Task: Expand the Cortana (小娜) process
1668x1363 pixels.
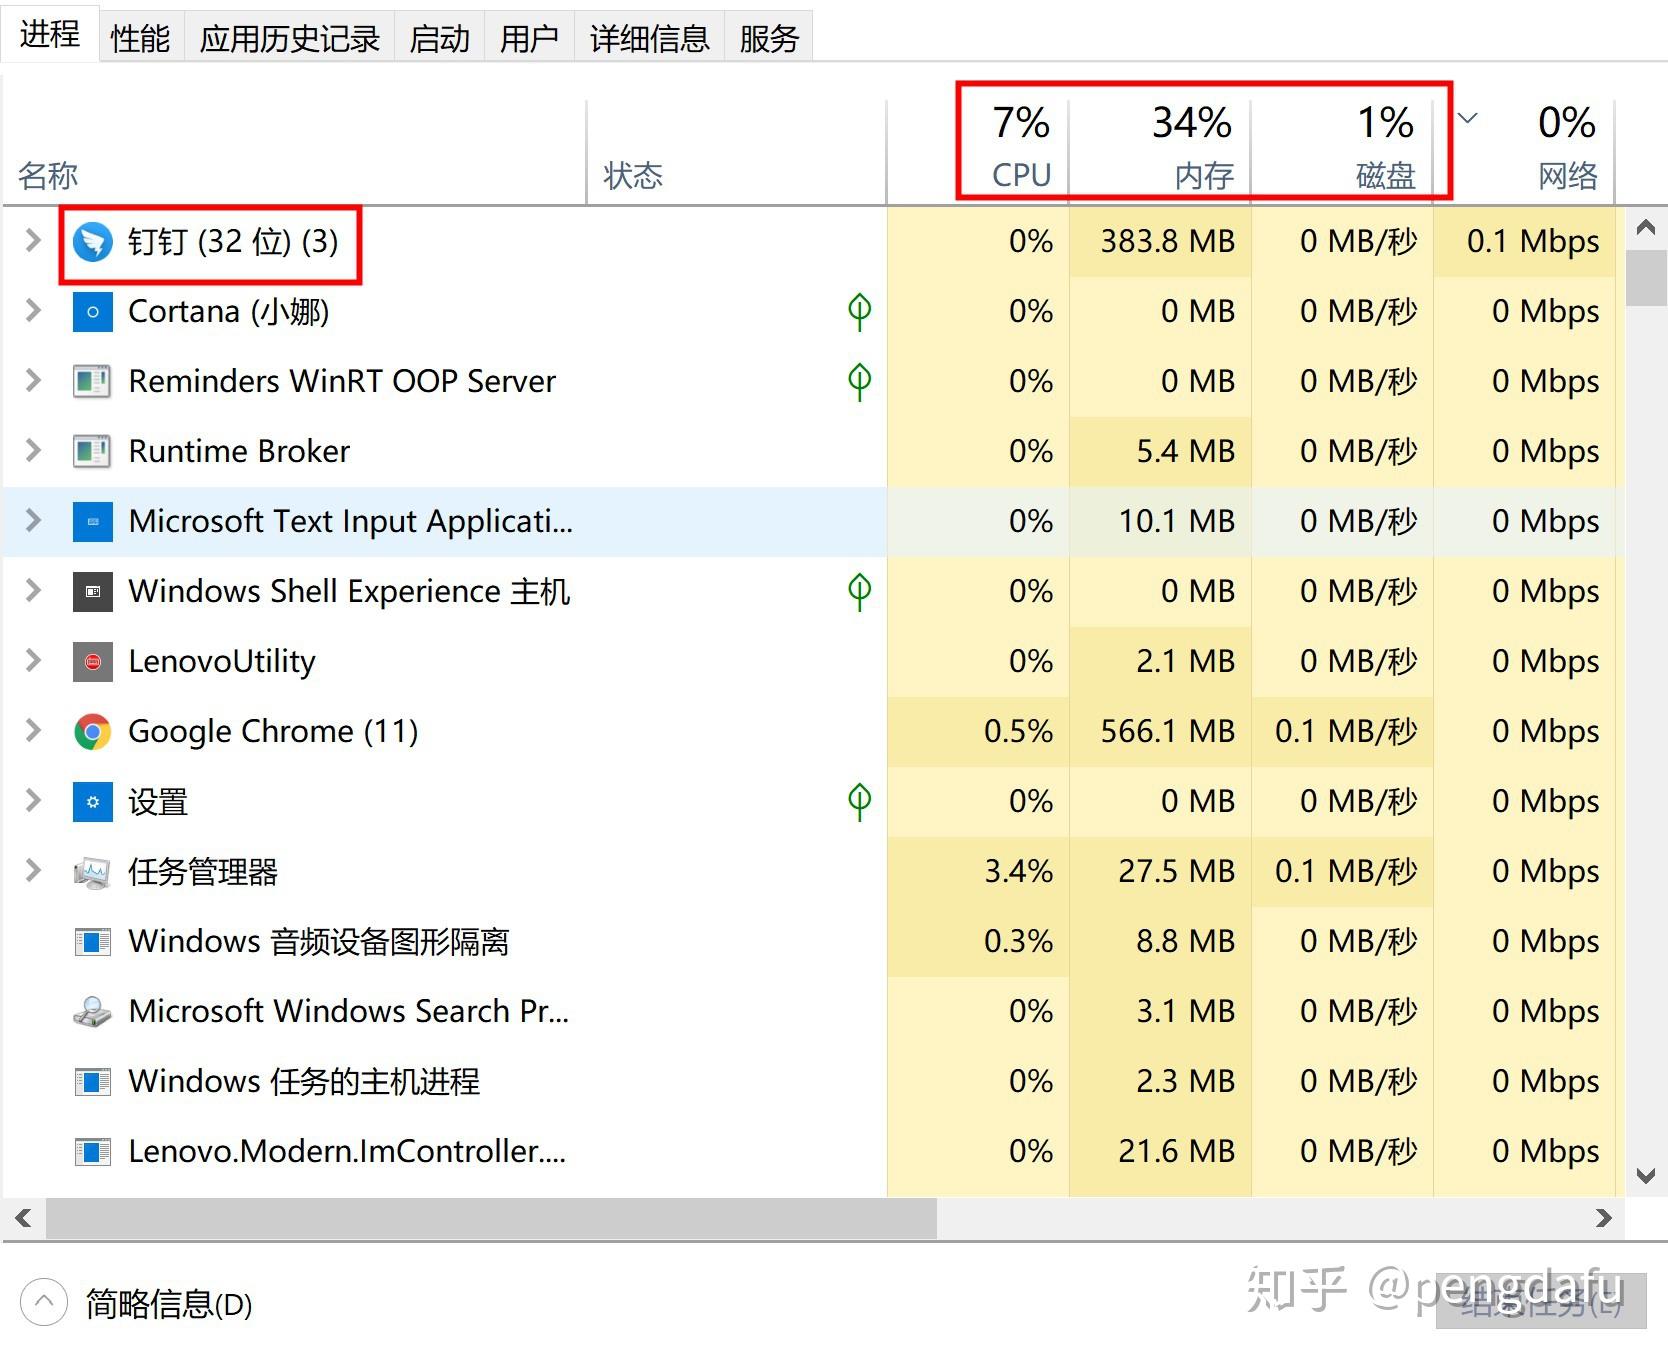Action: (x=33, y=311)
